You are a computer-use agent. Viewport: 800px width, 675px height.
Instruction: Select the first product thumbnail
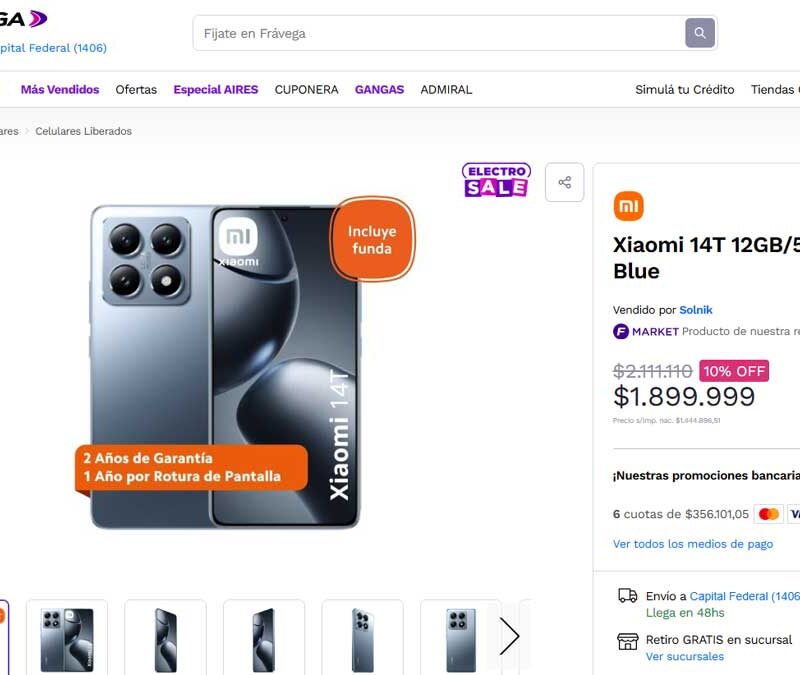coord(67,636)
